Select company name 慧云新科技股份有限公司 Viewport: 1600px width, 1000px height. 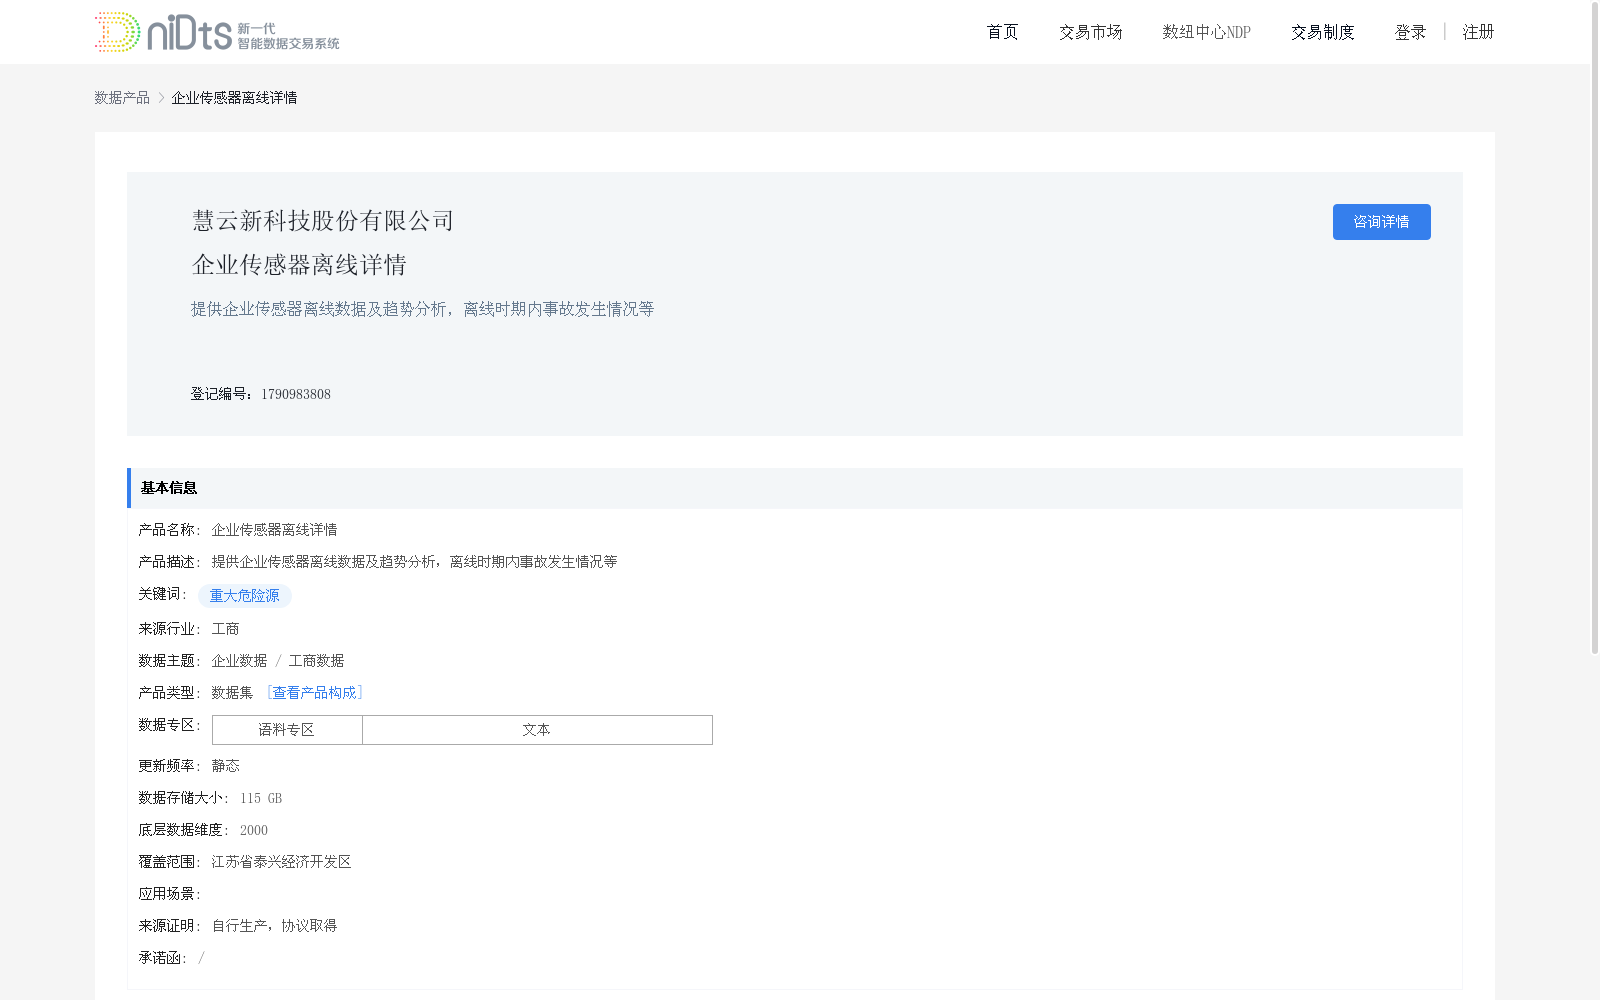[323, 221]
